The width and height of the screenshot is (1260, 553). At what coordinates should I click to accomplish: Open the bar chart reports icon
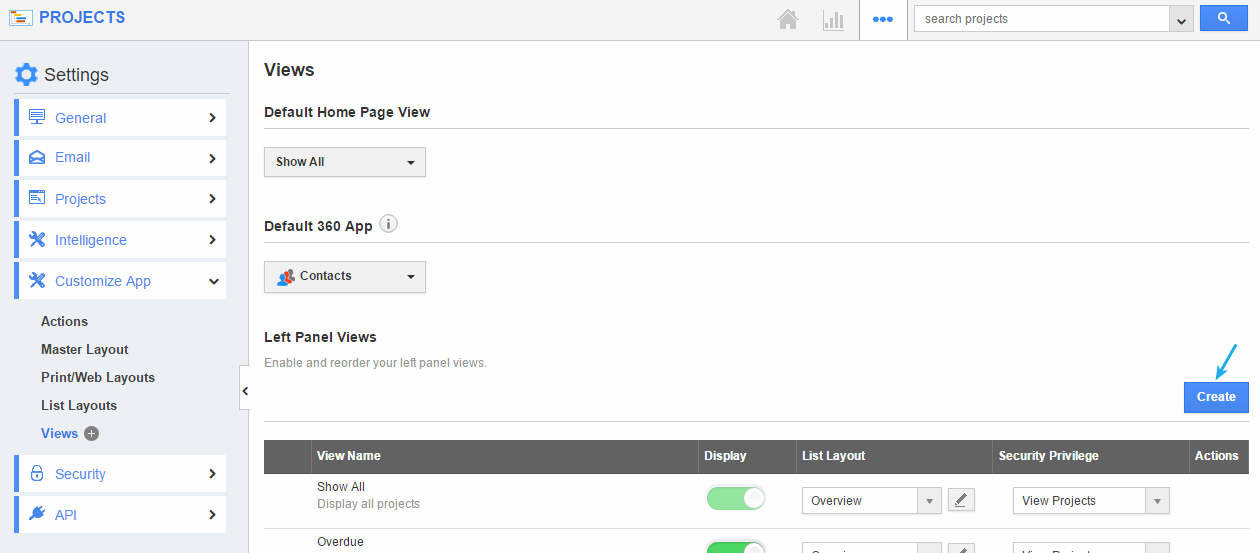pos(833,20)
